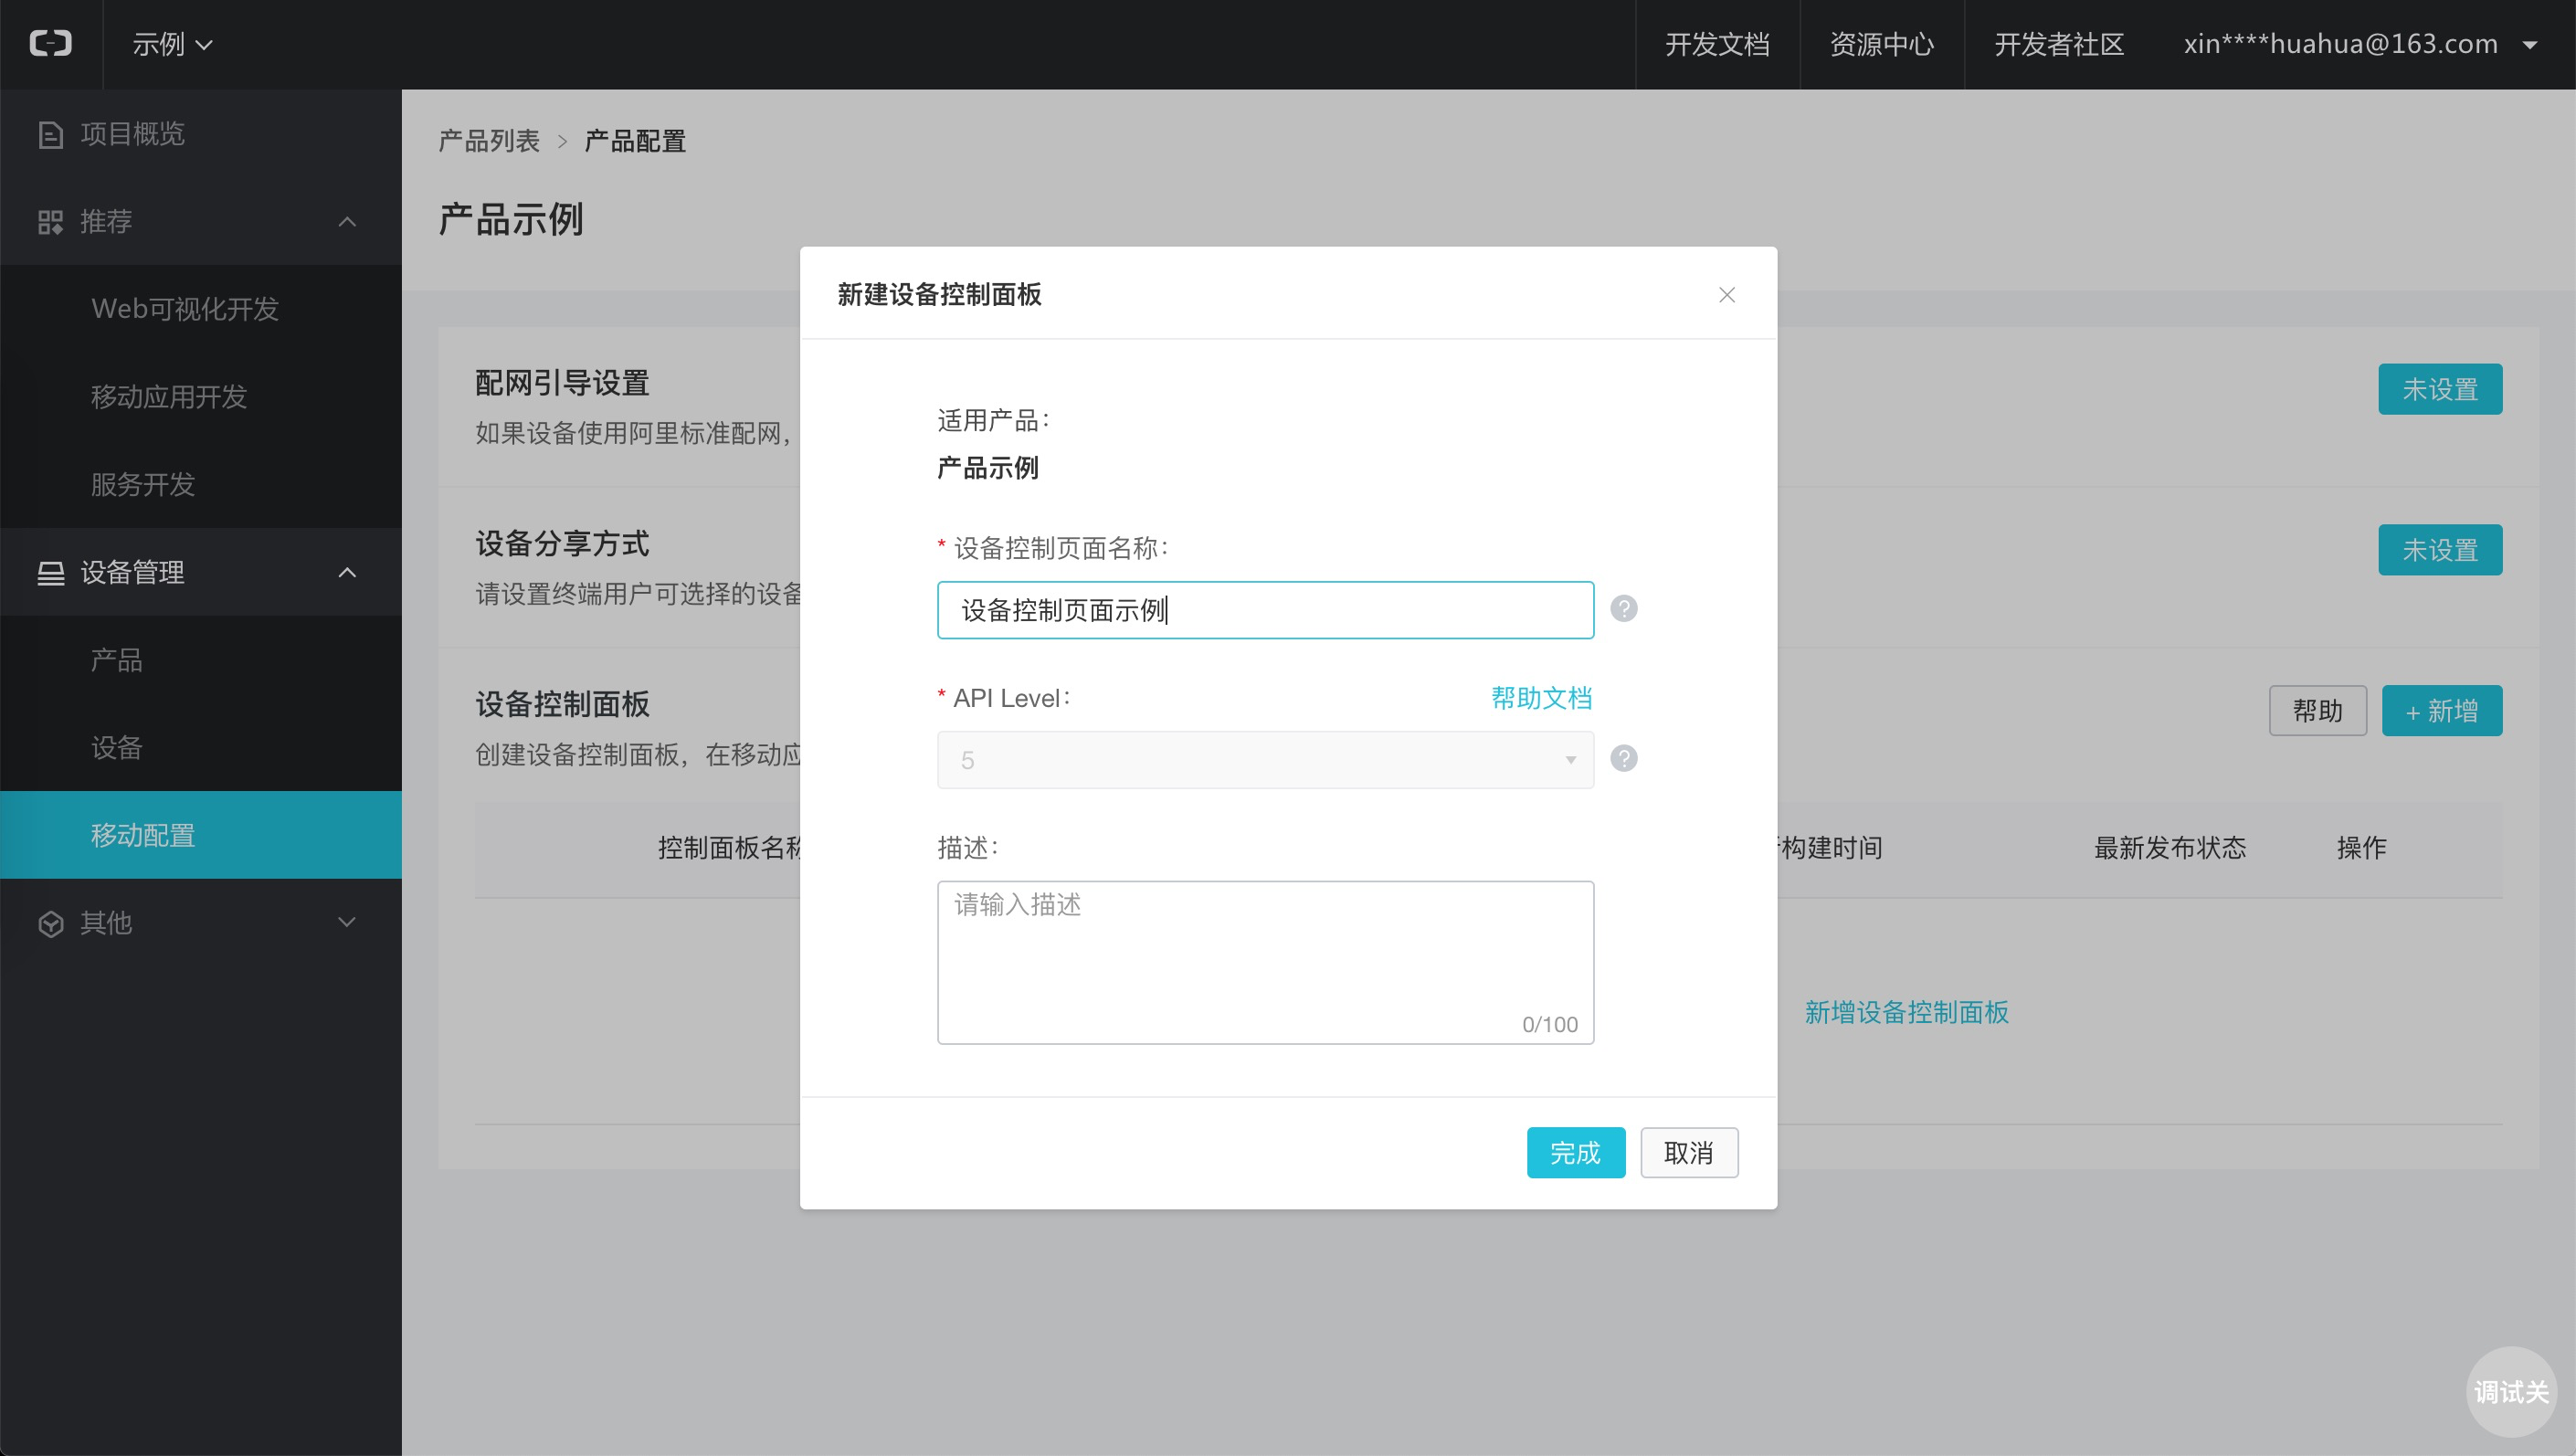Screen dimensions: 2576x1456
Task: Click the 产品示例 value in dialog
Action: pos(988,468)
